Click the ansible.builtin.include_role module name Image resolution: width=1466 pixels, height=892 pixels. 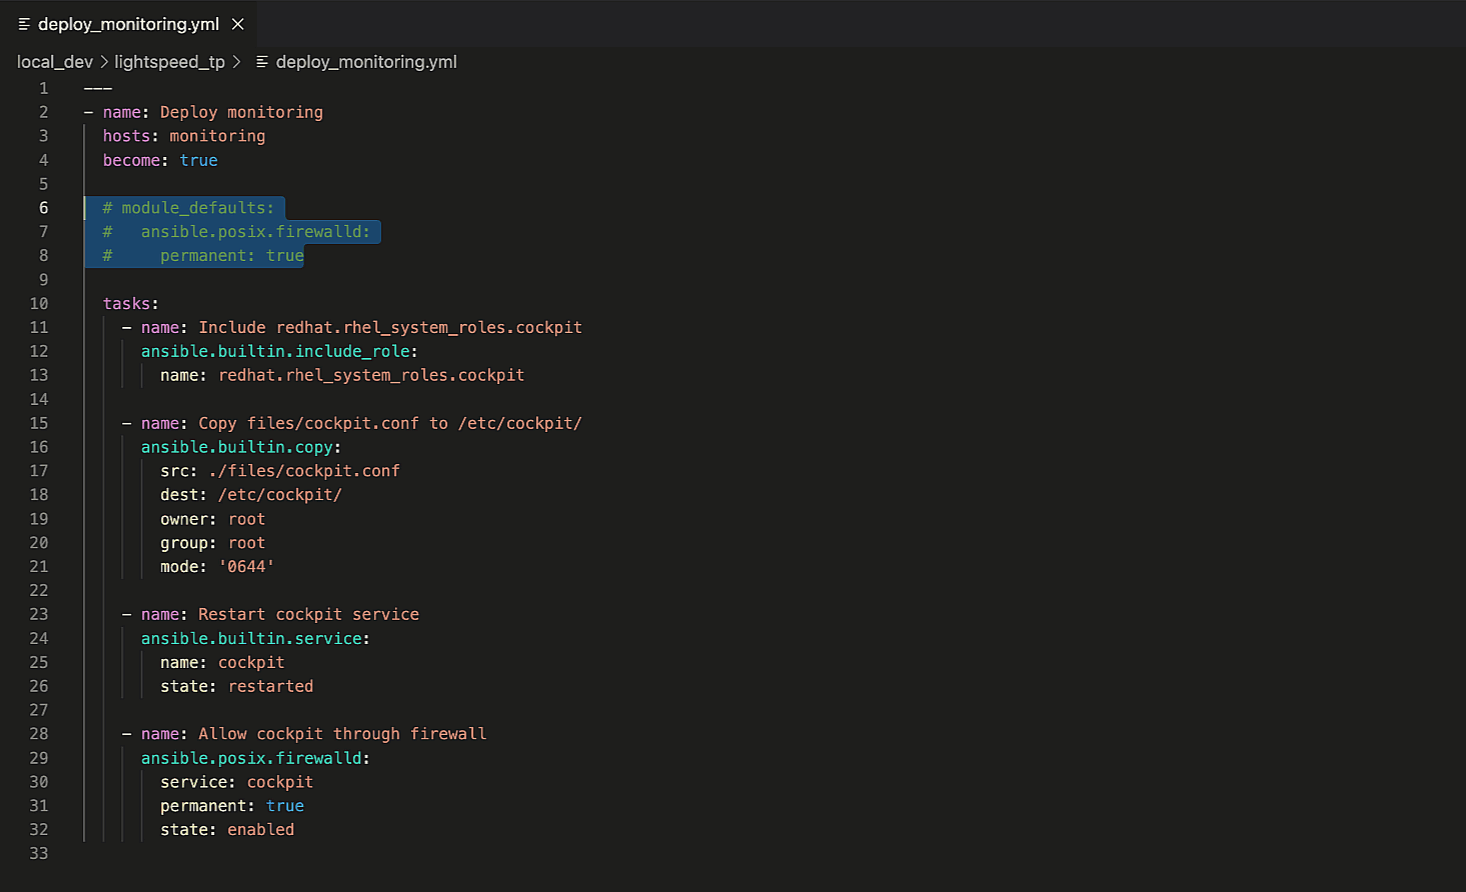[276, 352]
